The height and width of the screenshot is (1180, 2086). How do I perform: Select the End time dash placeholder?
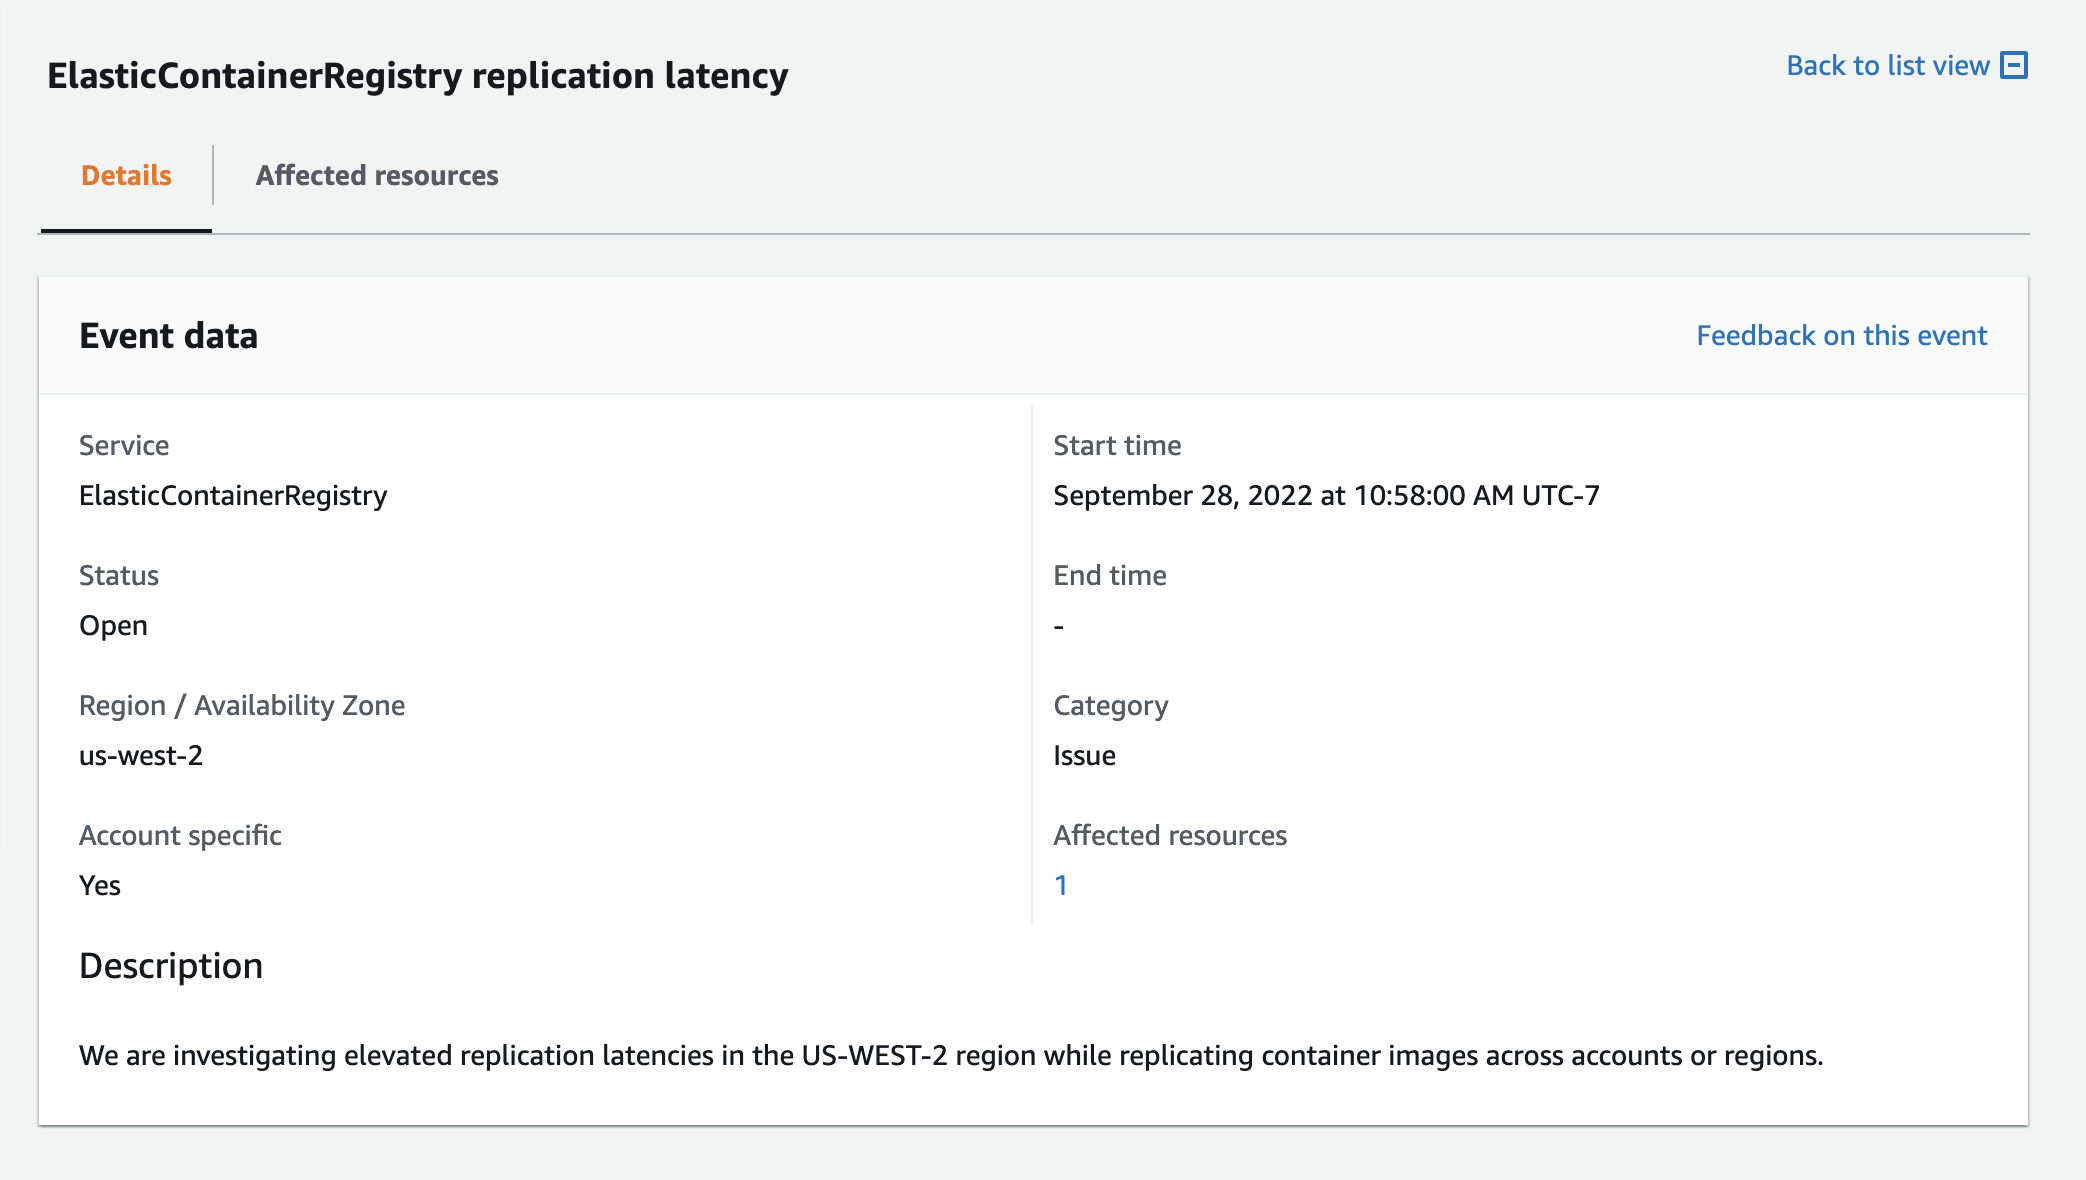pyautogui.click(x=1058, y=625)
